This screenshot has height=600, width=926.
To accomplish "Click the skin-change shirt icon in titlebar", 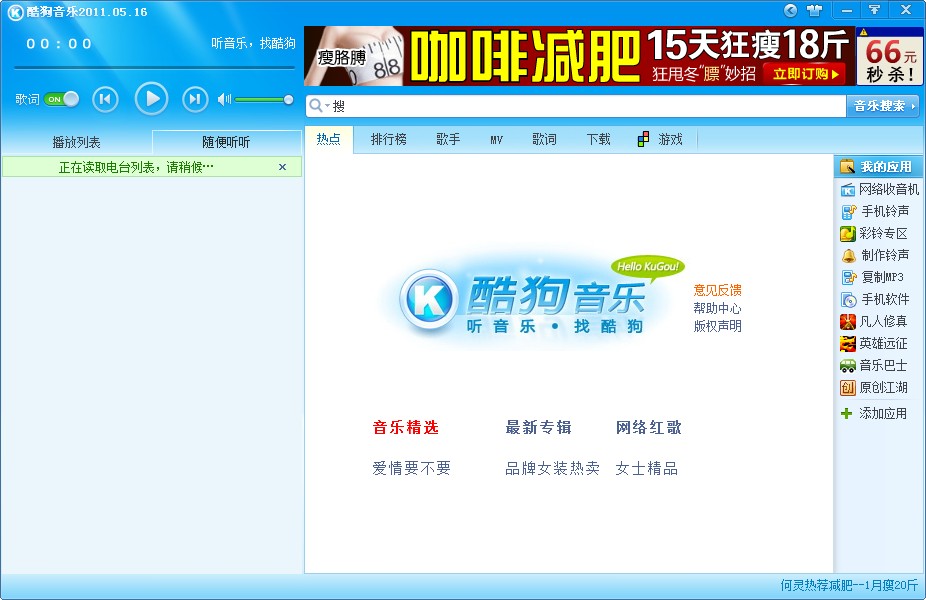I will [814, 10].
